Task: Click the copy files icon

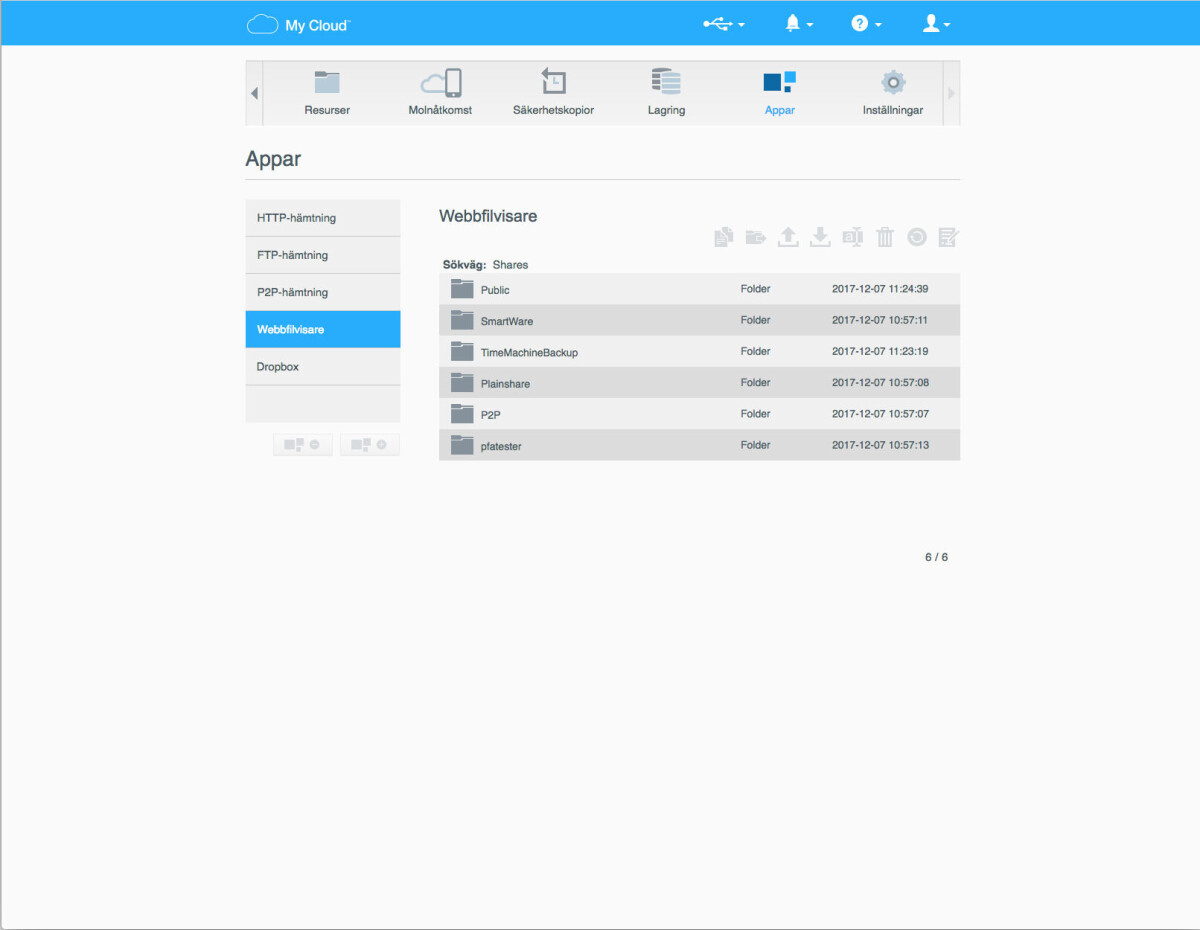Action: click(724, 237)
